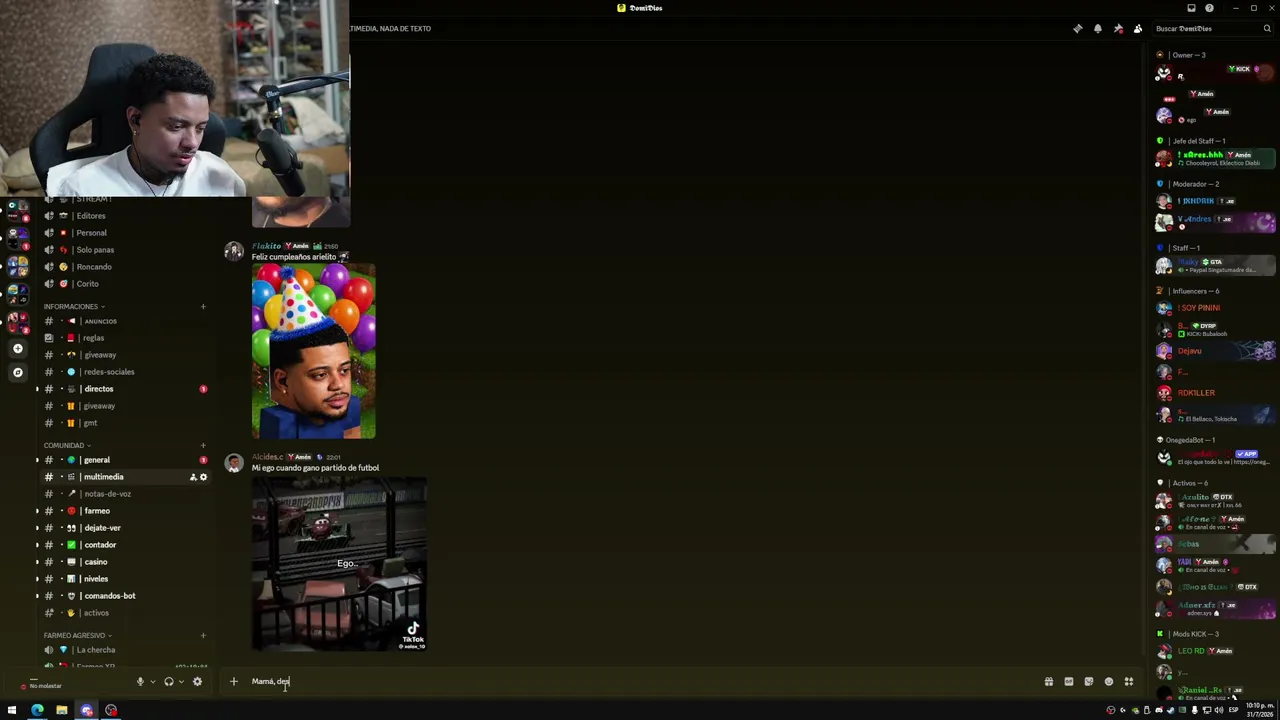Open the activos channel
This screenshot has height=720, width=1280.
[x=124, y=613]
